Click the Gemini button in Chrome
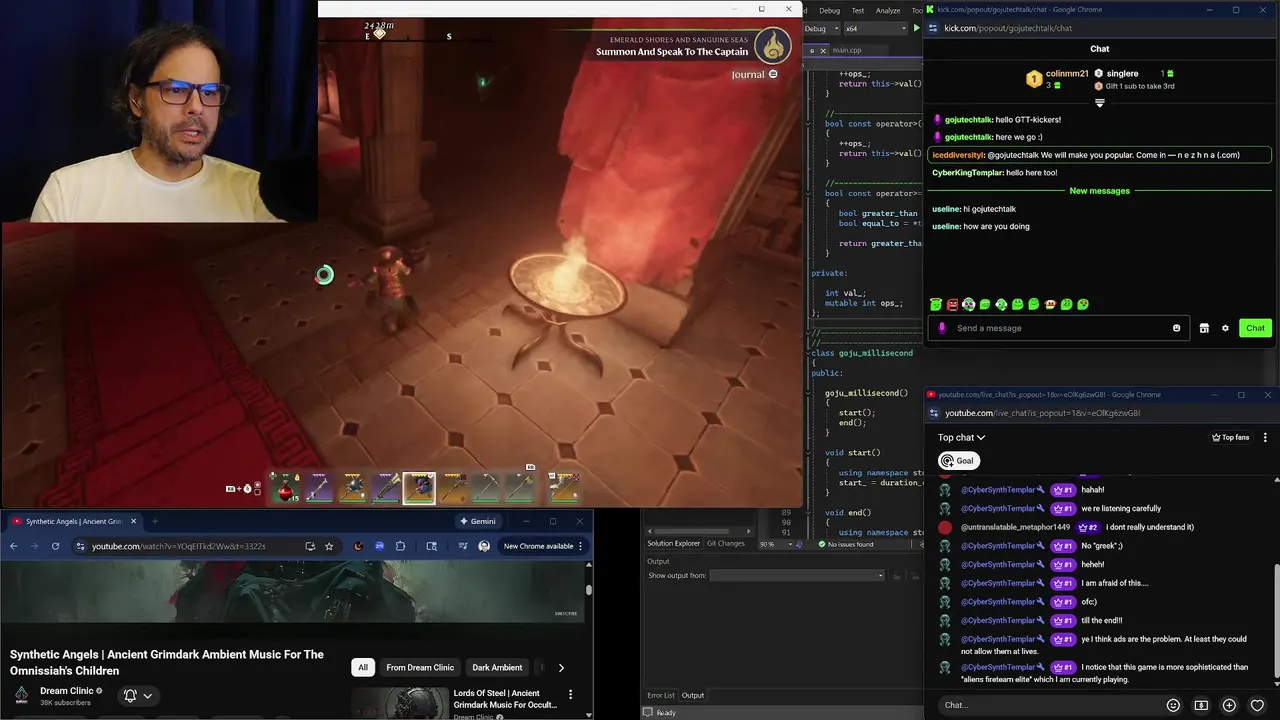 point(477,521)
